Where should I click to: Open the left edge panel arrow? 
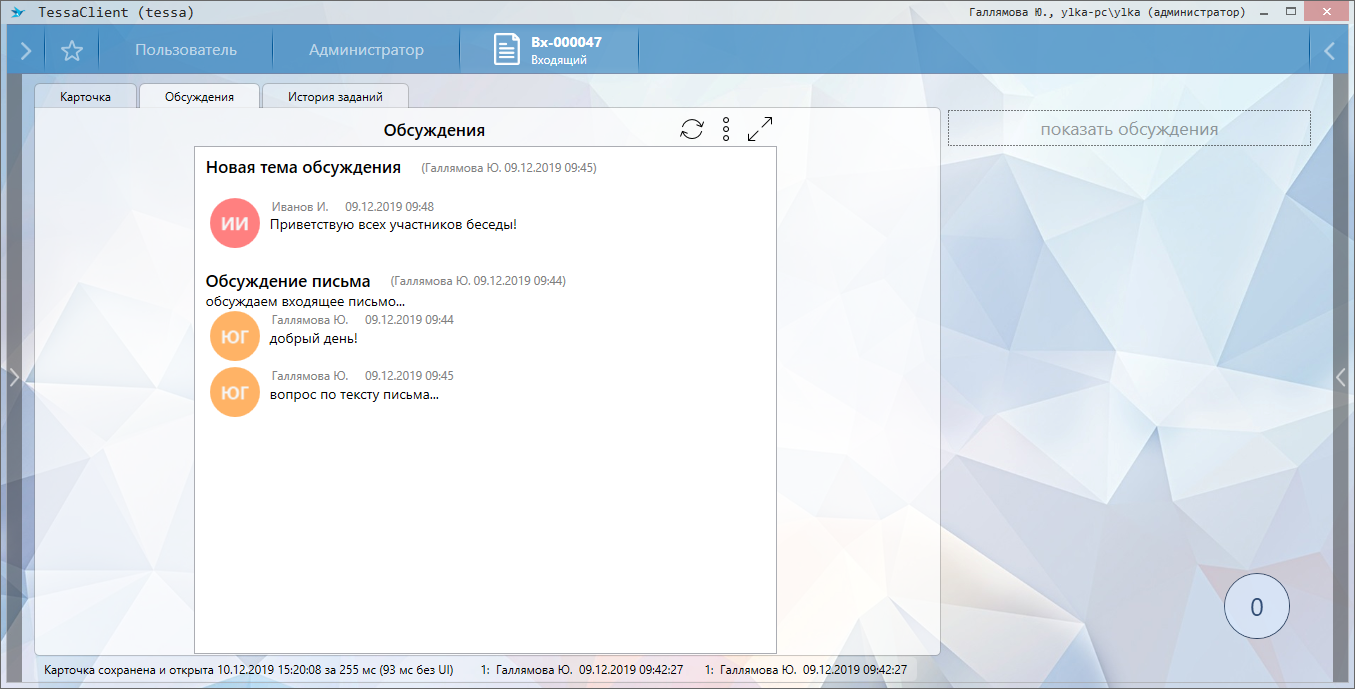[x=14, y=377]
